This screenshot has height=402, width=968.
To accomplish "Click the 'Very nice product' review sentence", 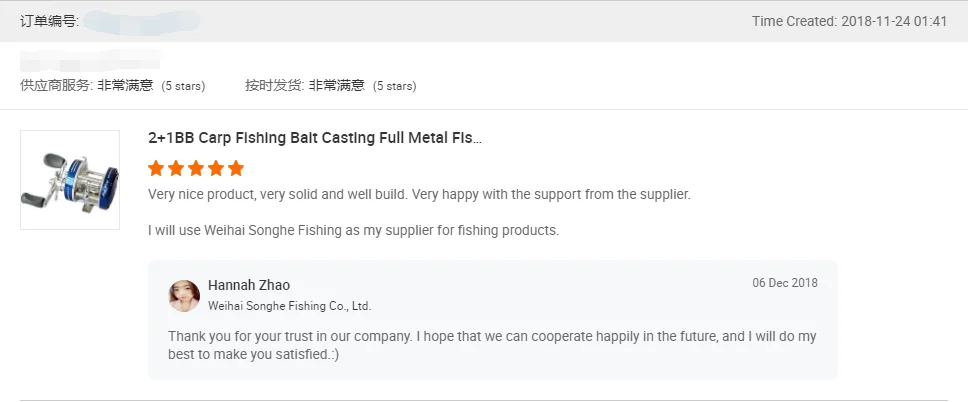I will 419,193.
